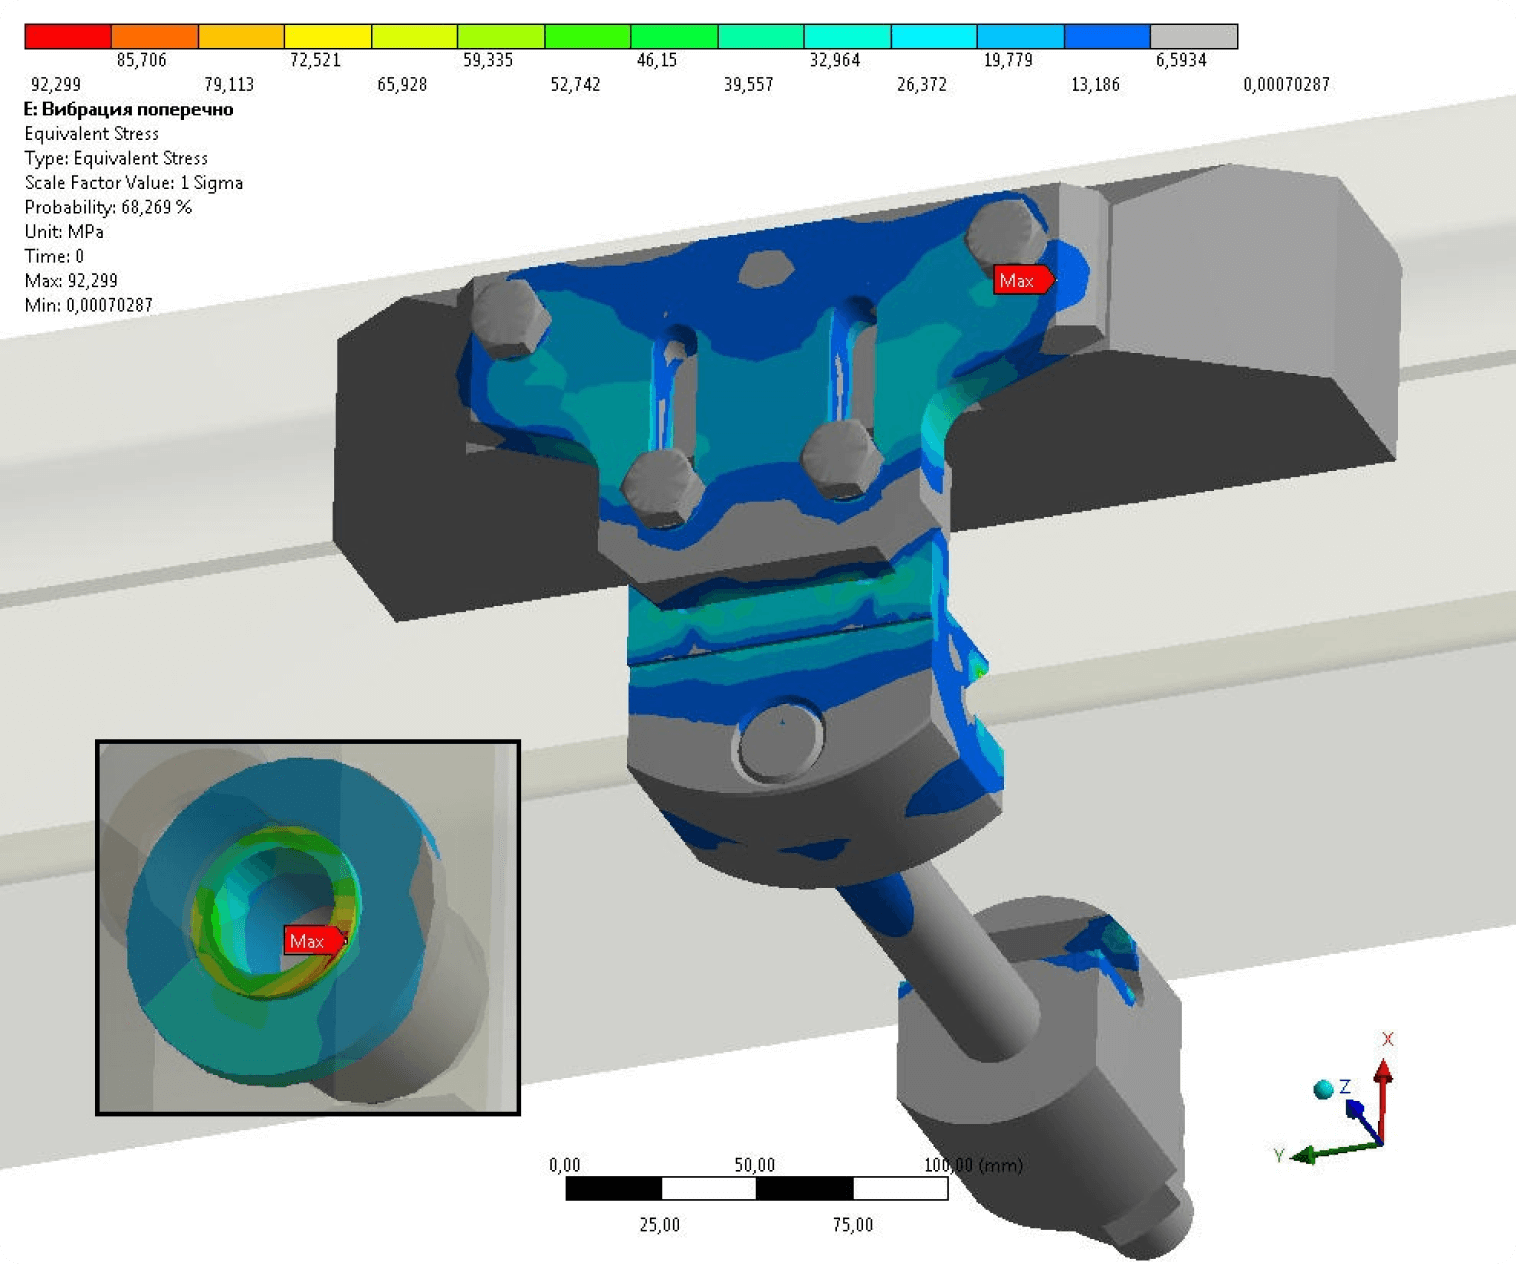The height and width of the screenshot is (1264, 1516).
Task: Click the 25,00 ruler label
Action: tap(660, 1225)
